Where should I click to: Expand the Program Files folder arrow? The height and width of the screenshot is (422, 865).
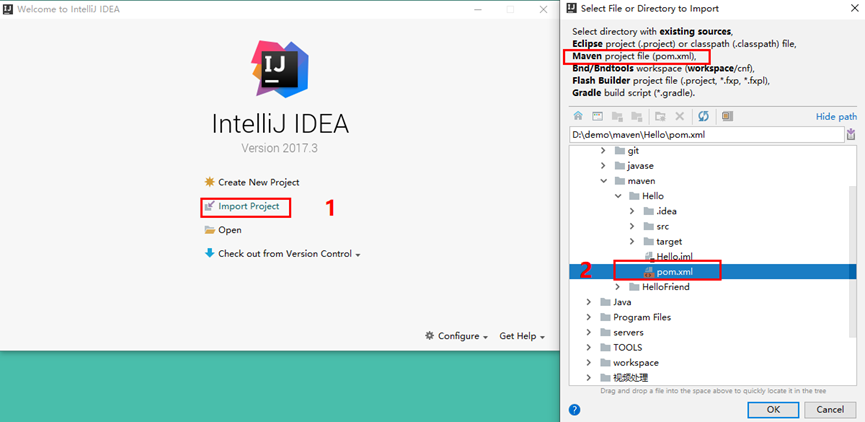pyautogui.click(x=589, y=317)
